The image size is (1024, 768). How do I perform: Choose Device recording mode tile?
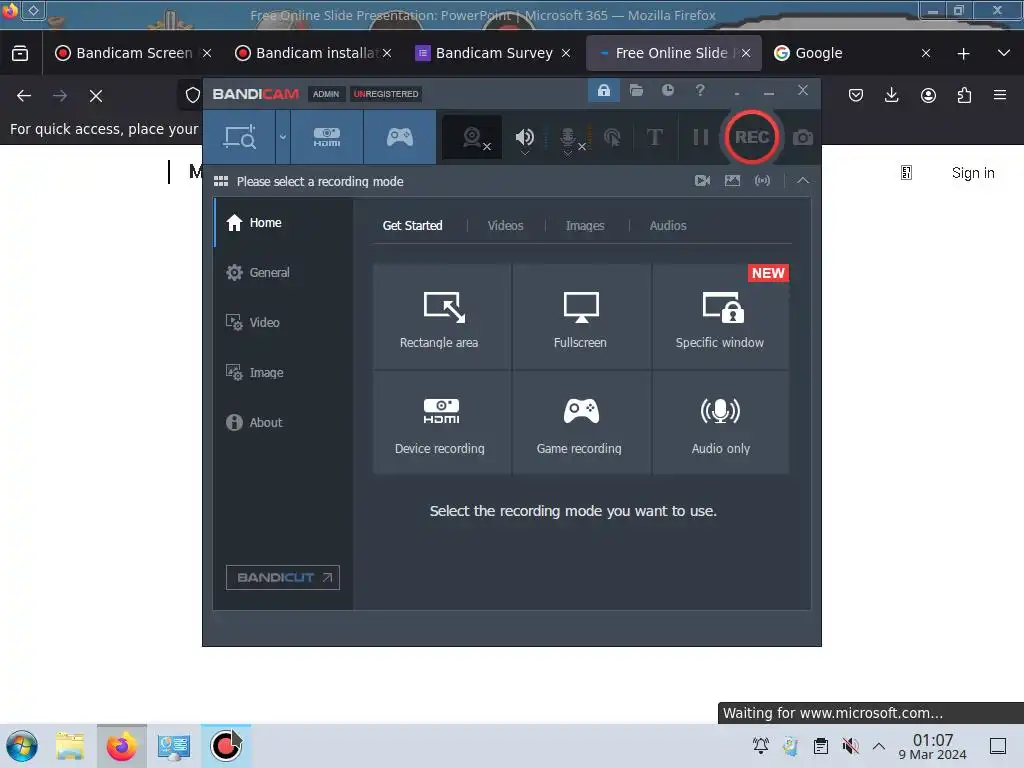pyautogui.click(x=442, y=423)
